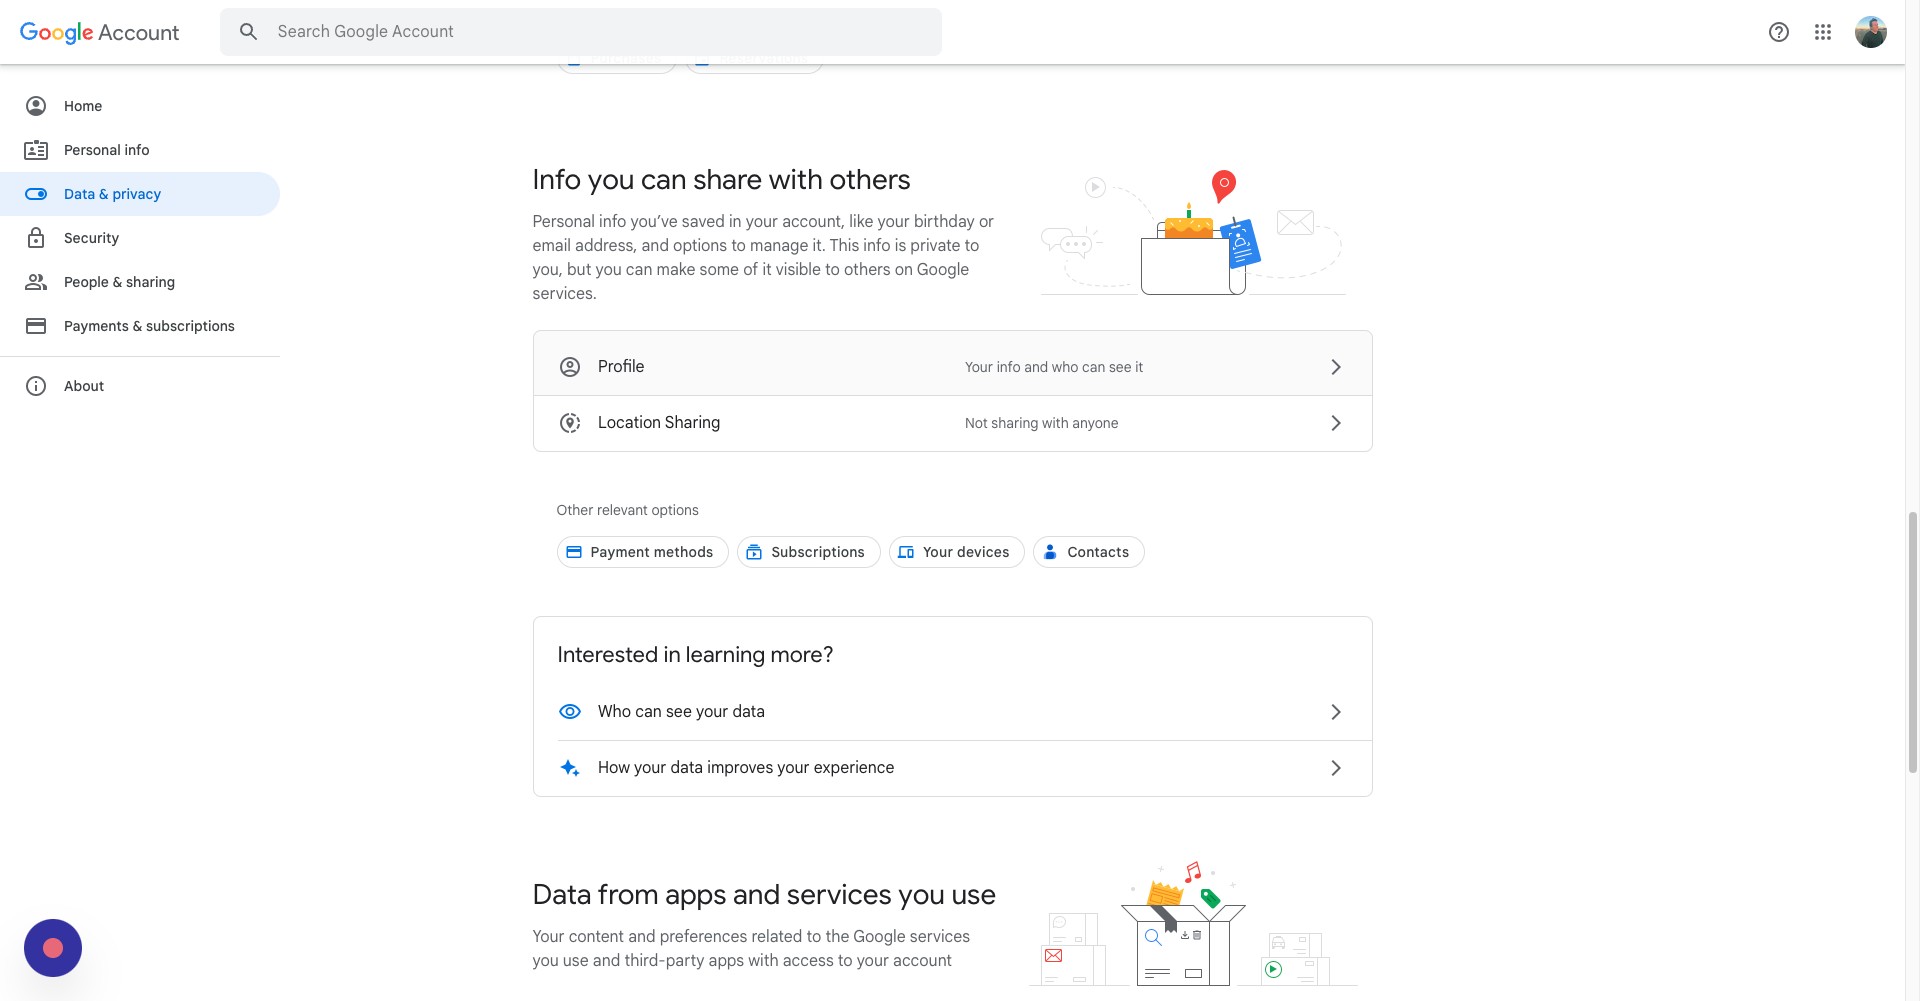Click the Payments & subscriptions card icon
Screen dimensions: 1920x1001
(36, 326)
